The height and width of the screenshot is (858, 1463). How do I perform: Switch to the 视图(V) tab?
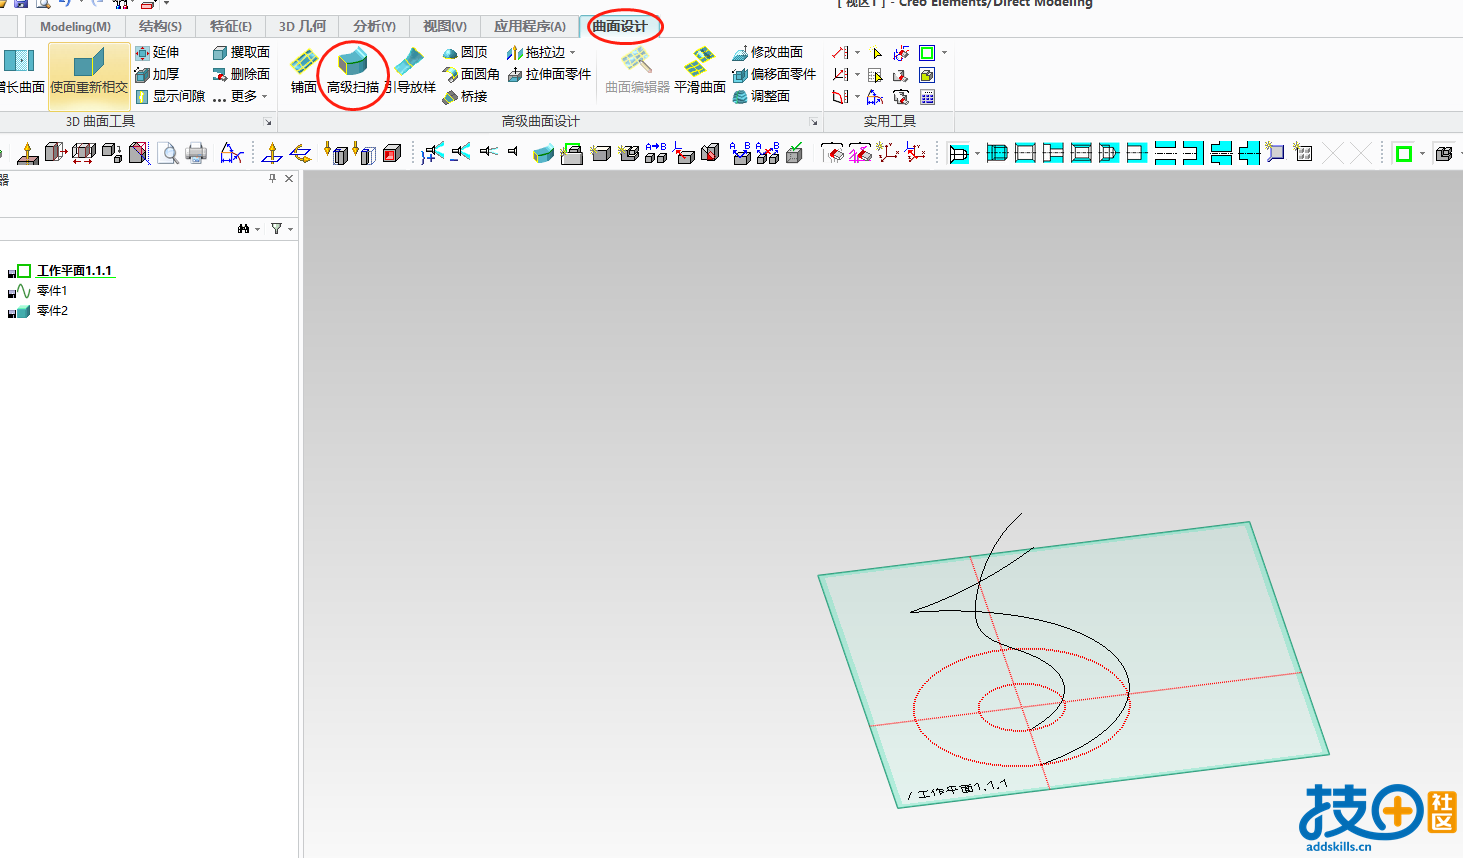click(444, 26)
